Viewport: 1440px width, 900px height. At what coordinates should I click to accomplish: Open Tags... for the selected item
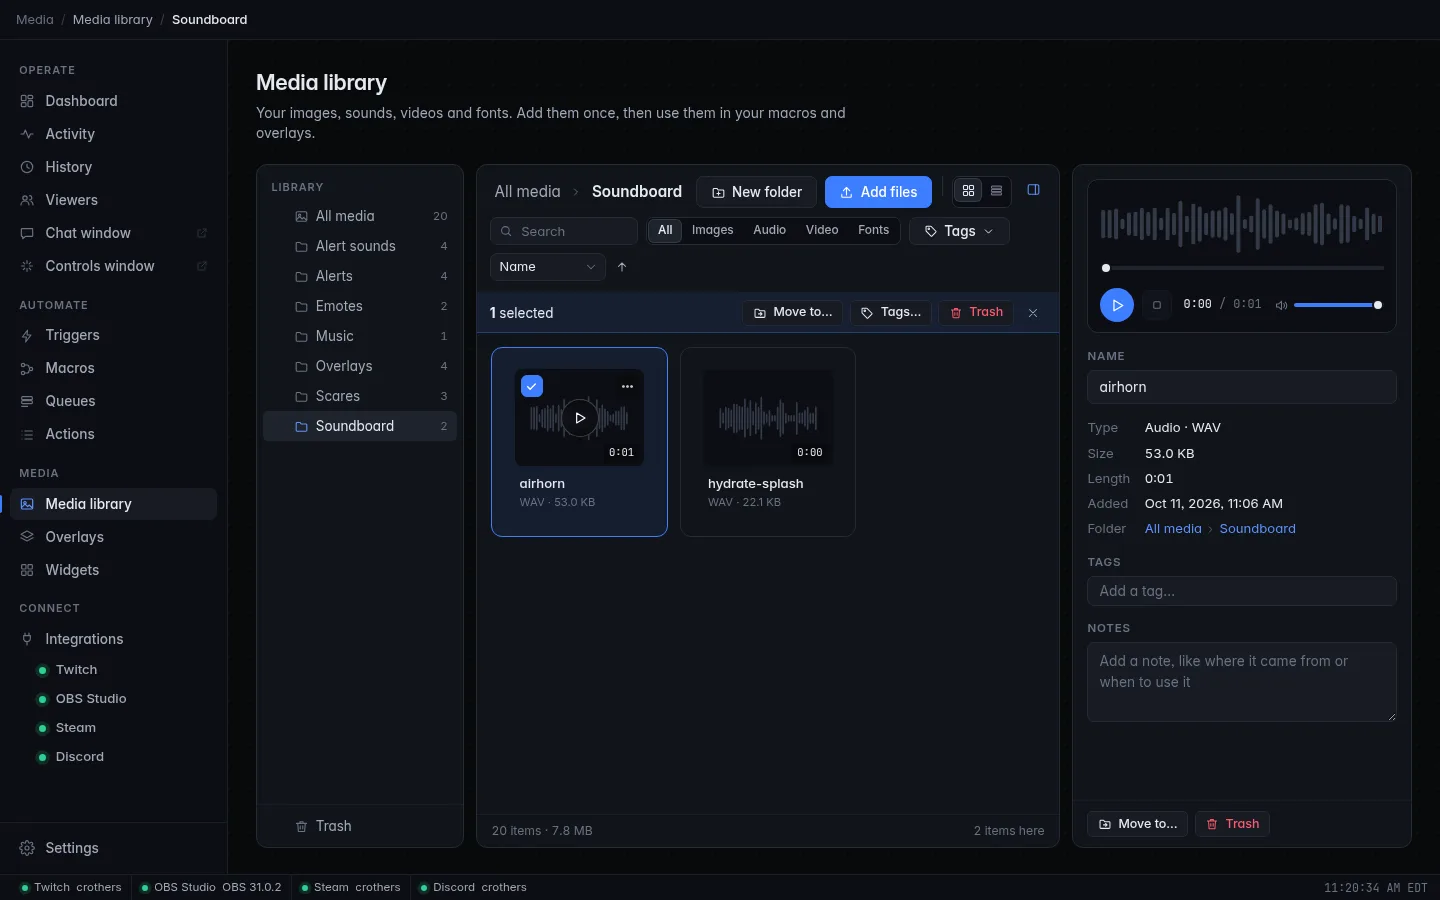891,313
